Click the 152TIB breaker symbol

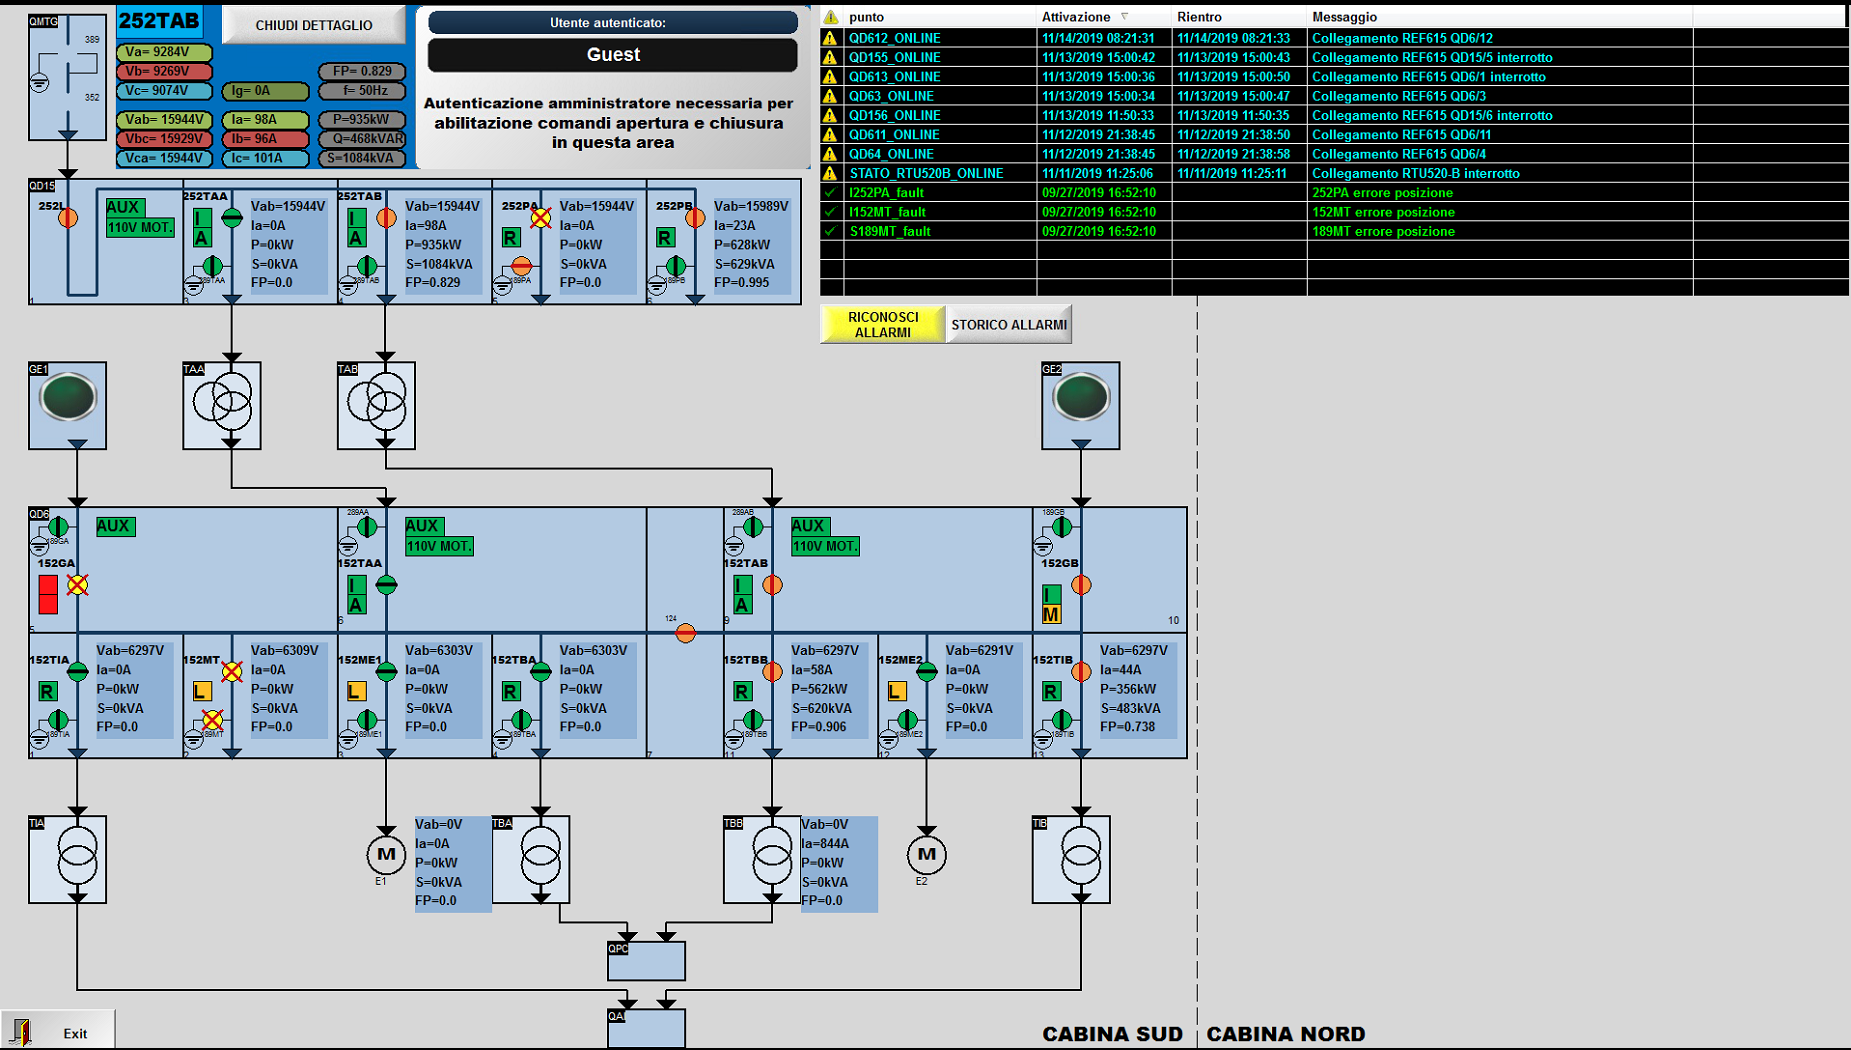tap(1081, 672)
